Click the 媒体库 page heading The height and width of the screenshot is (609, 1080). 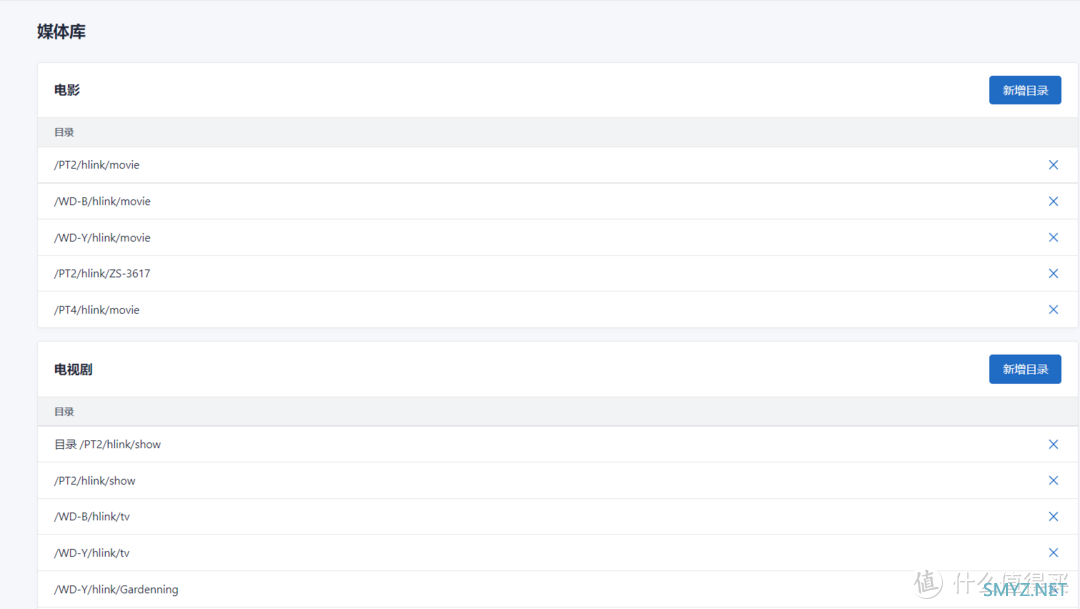click(61, 32)
